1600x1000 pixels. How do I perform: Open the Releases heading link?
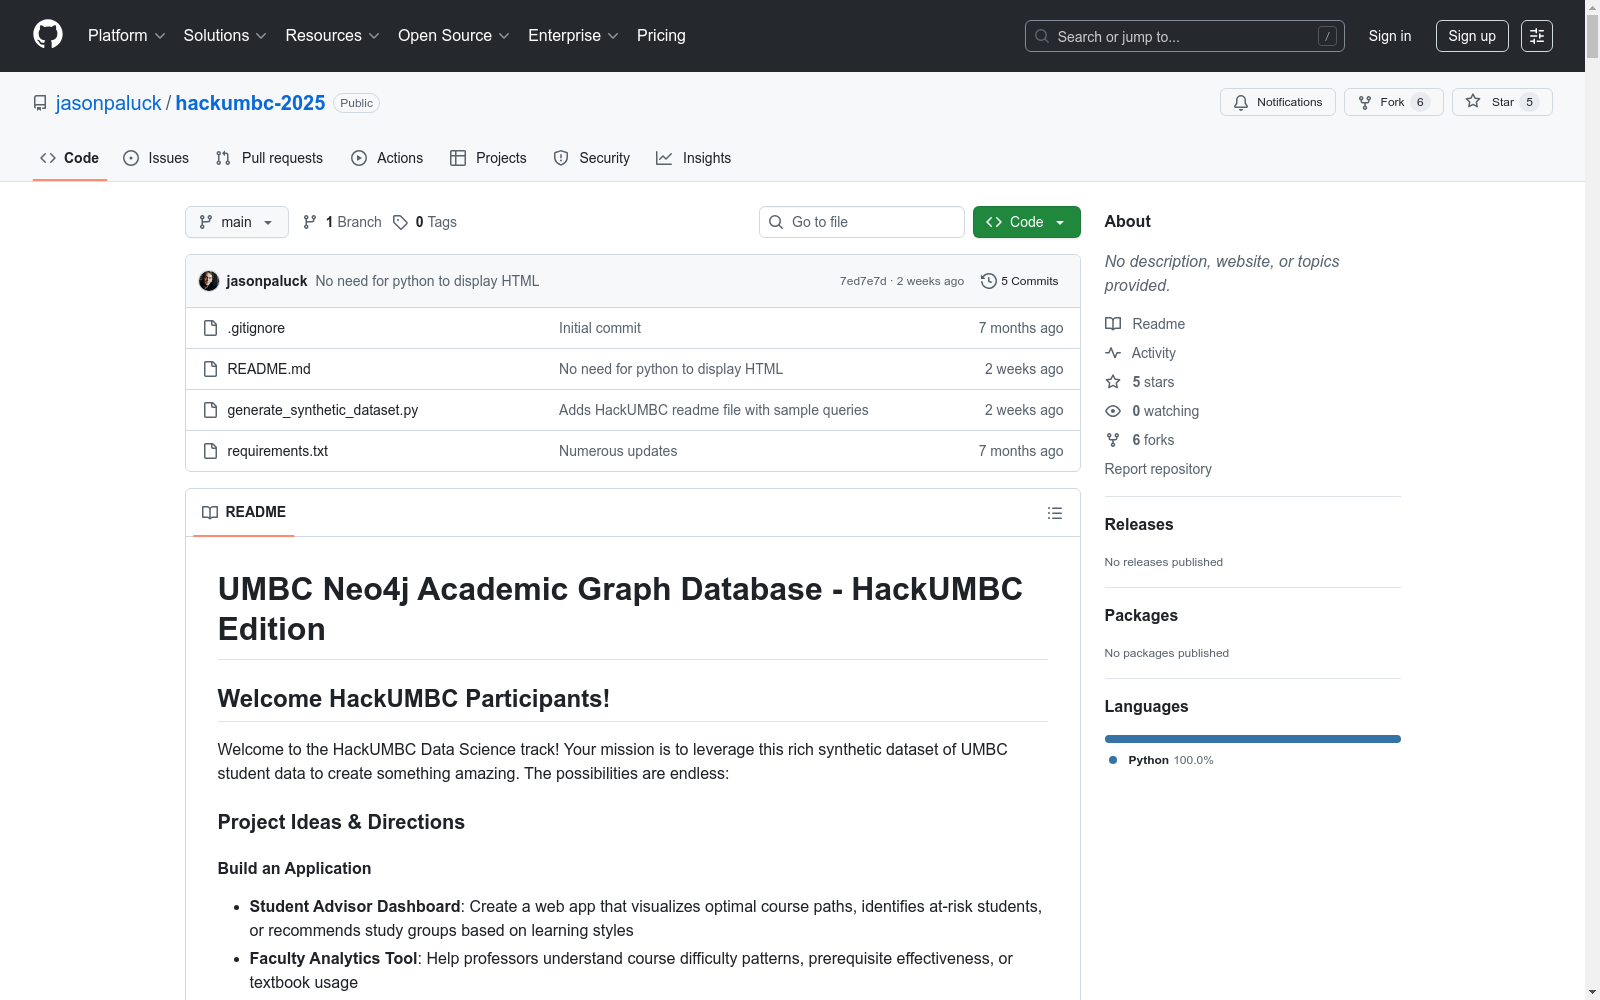tap(1139, 524)
